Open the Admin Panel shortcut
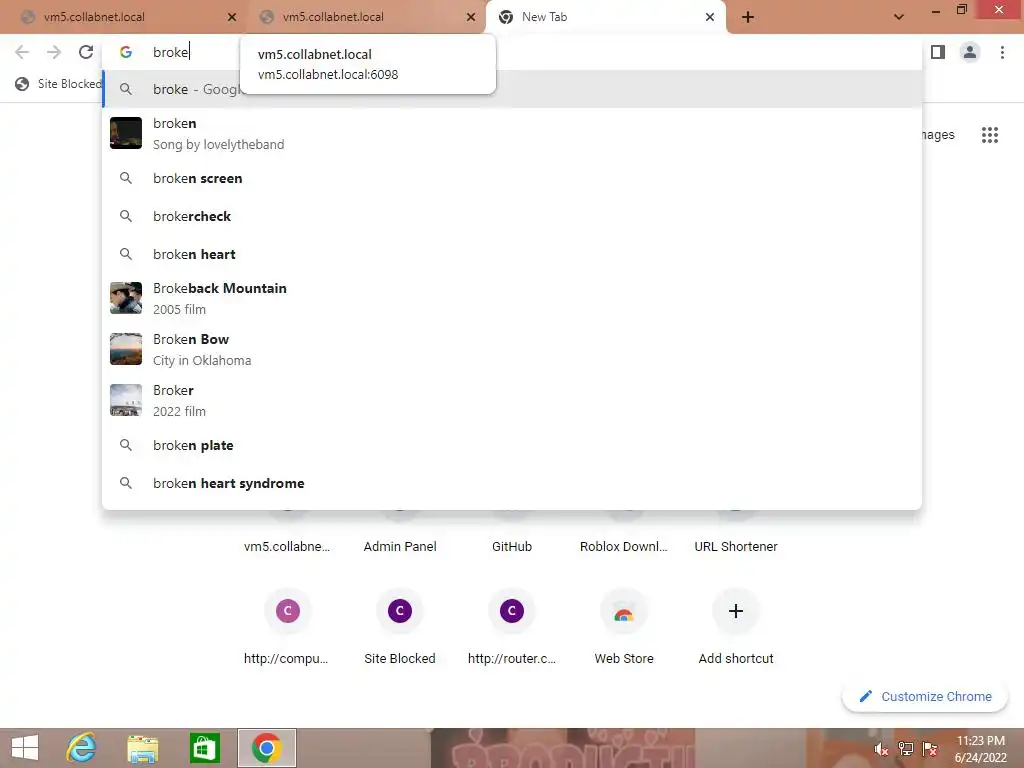1024x768 pixels. pos(400,546)
